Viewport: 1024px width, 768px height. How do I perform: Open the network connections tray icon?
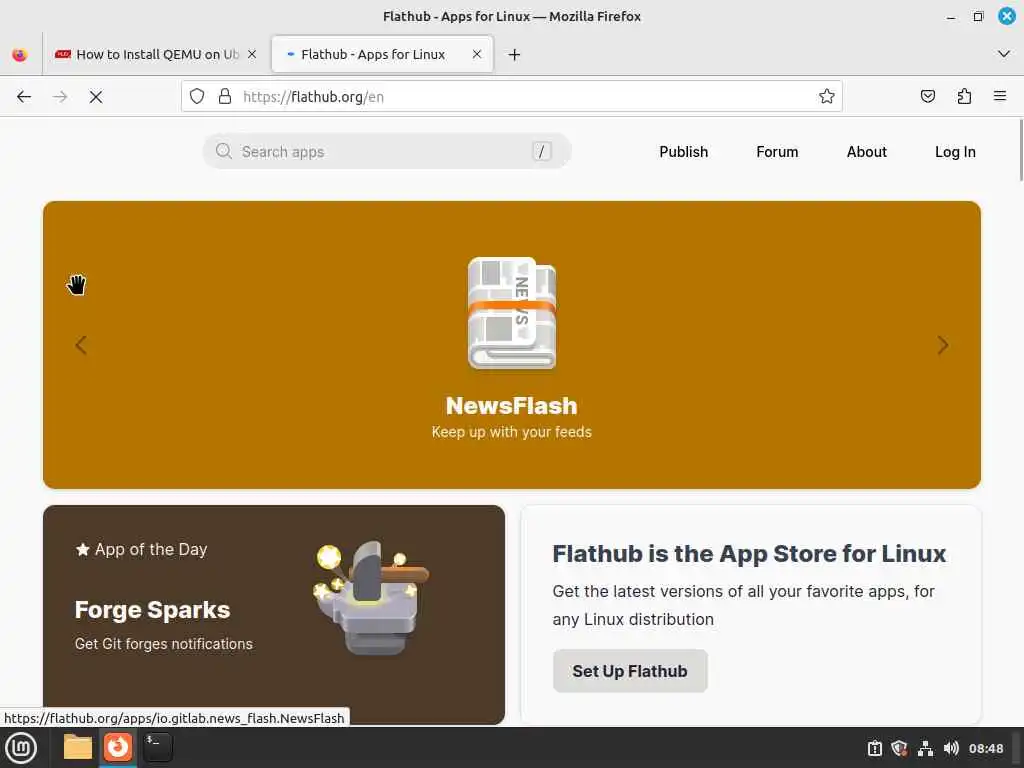point(925,748)
